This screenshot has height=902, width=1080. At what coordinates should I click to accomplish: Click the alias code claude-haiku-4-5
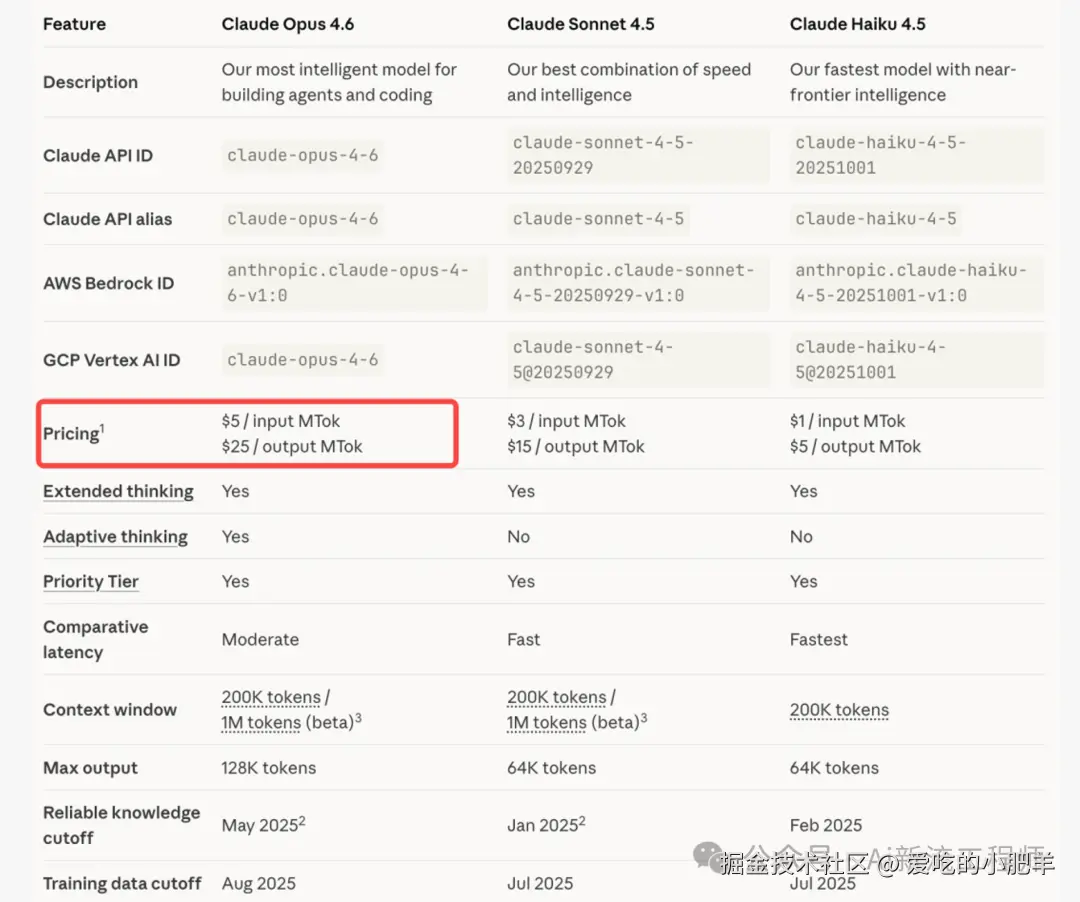pyautogui.click(x=875, y=218)
